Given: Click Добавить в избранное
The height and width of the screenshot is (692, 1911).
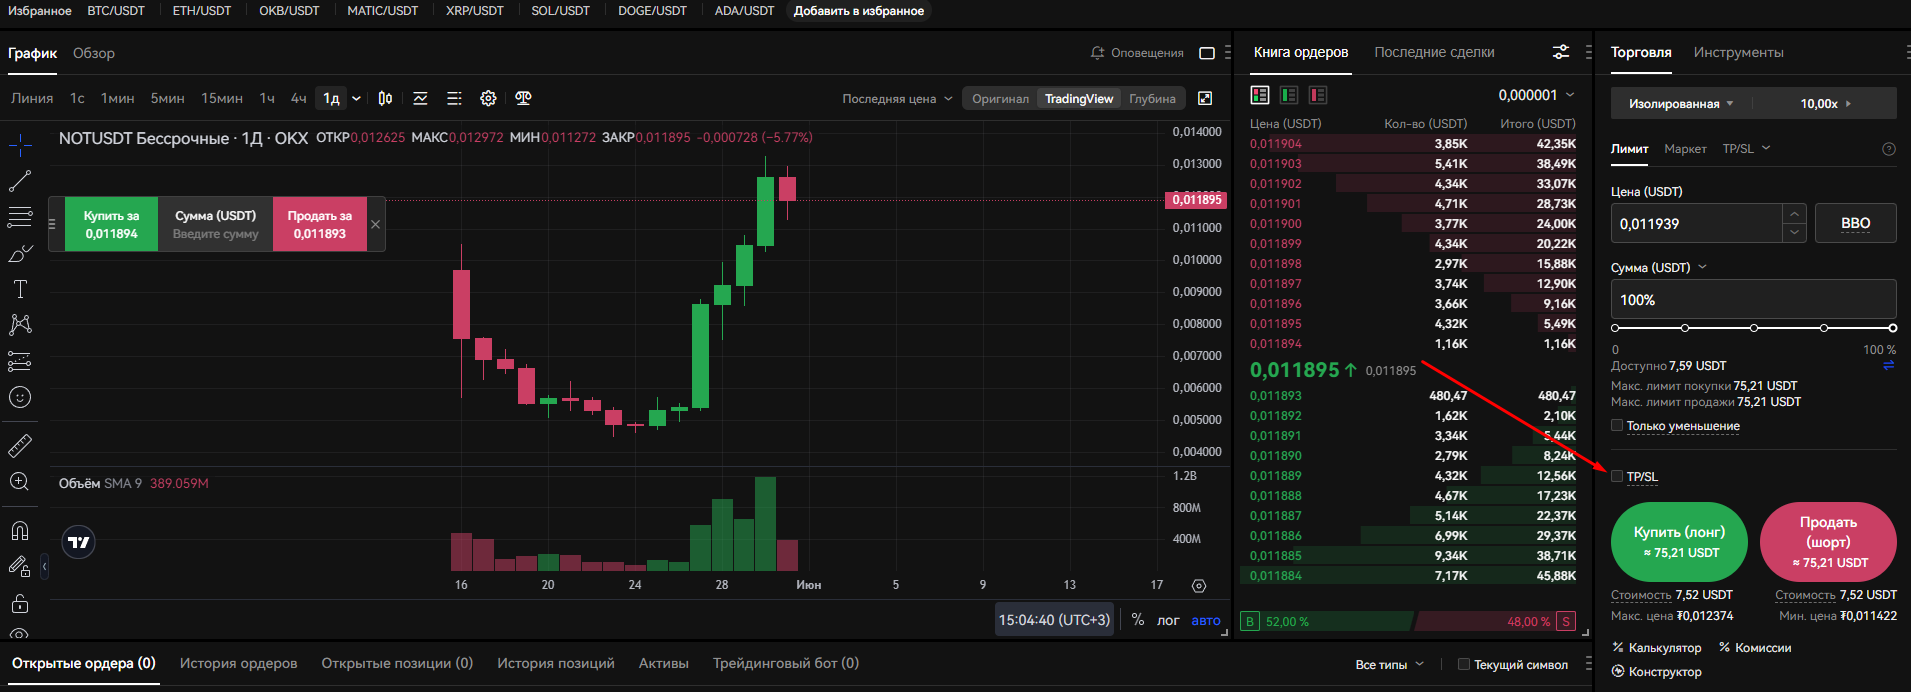Looking at the screenshot, I should coord(858,11).
